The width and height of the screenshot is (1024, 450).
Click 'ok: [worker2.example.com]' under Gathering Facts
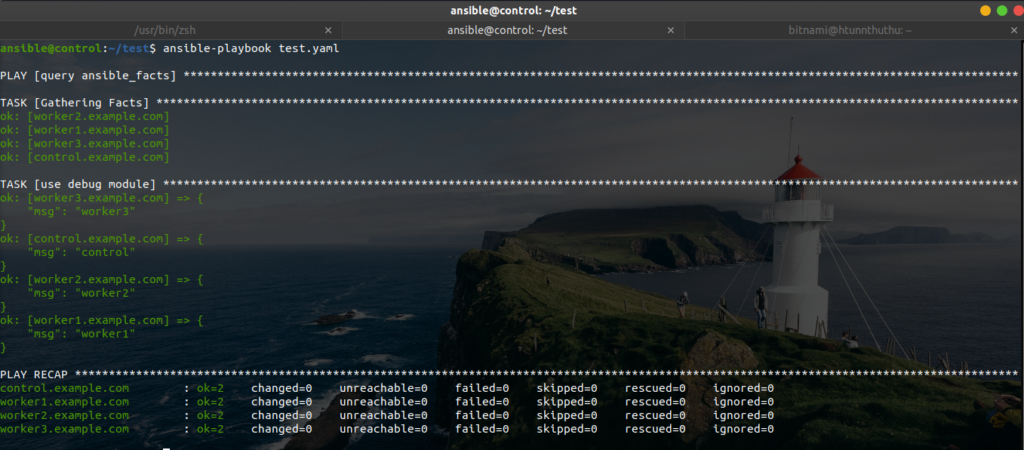pyautogui.click(x=85, y=117)
